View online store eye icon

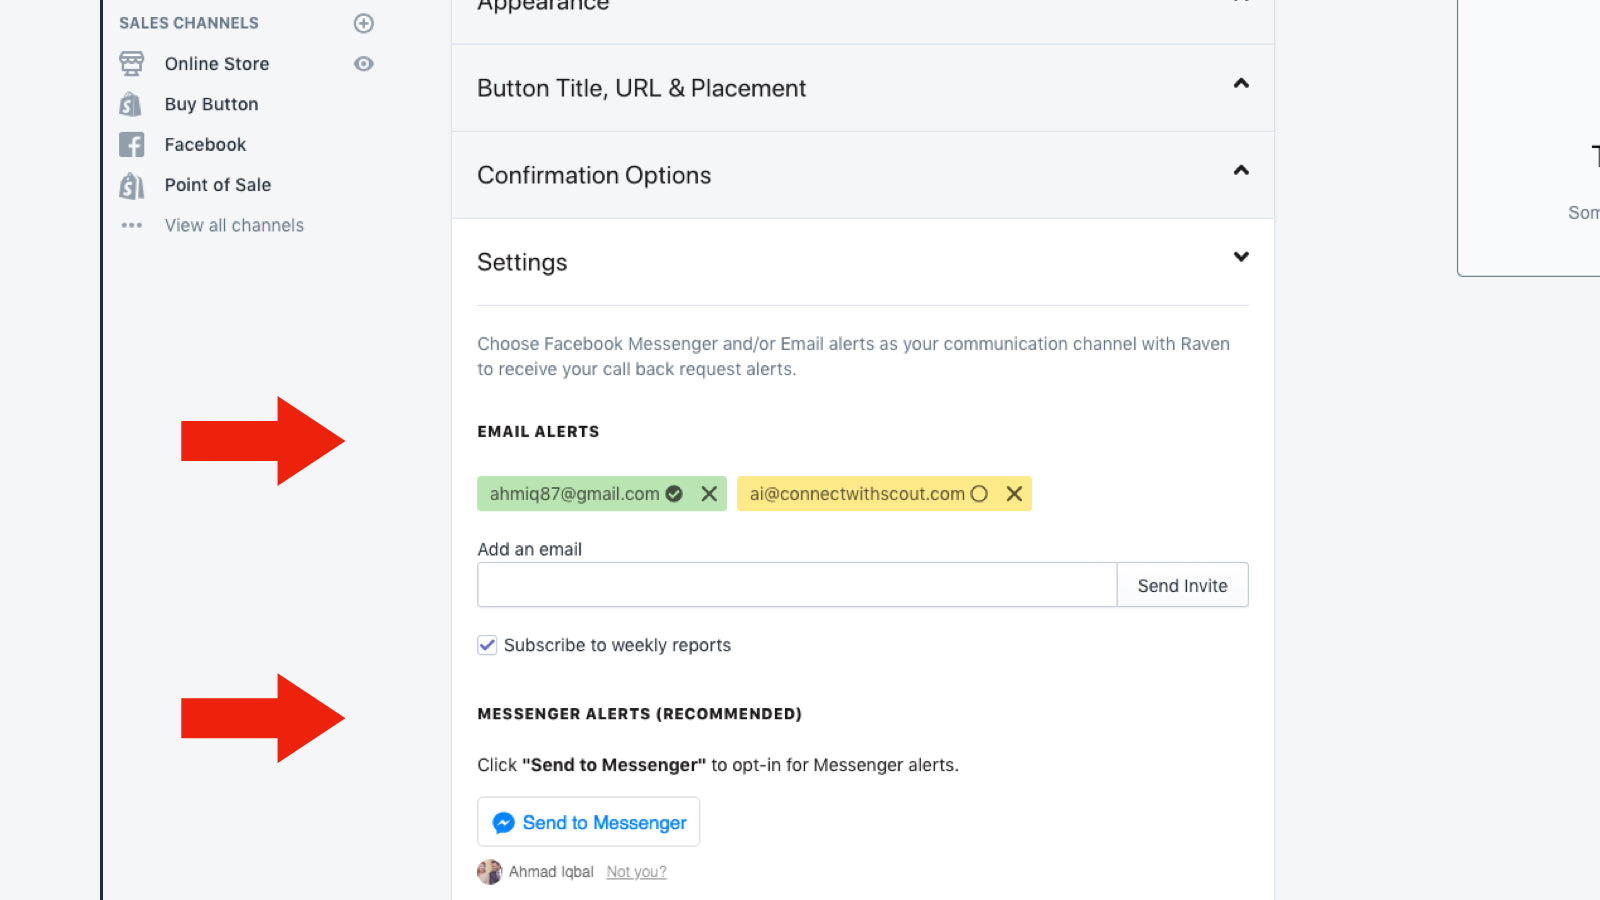(x=364, y=64)
